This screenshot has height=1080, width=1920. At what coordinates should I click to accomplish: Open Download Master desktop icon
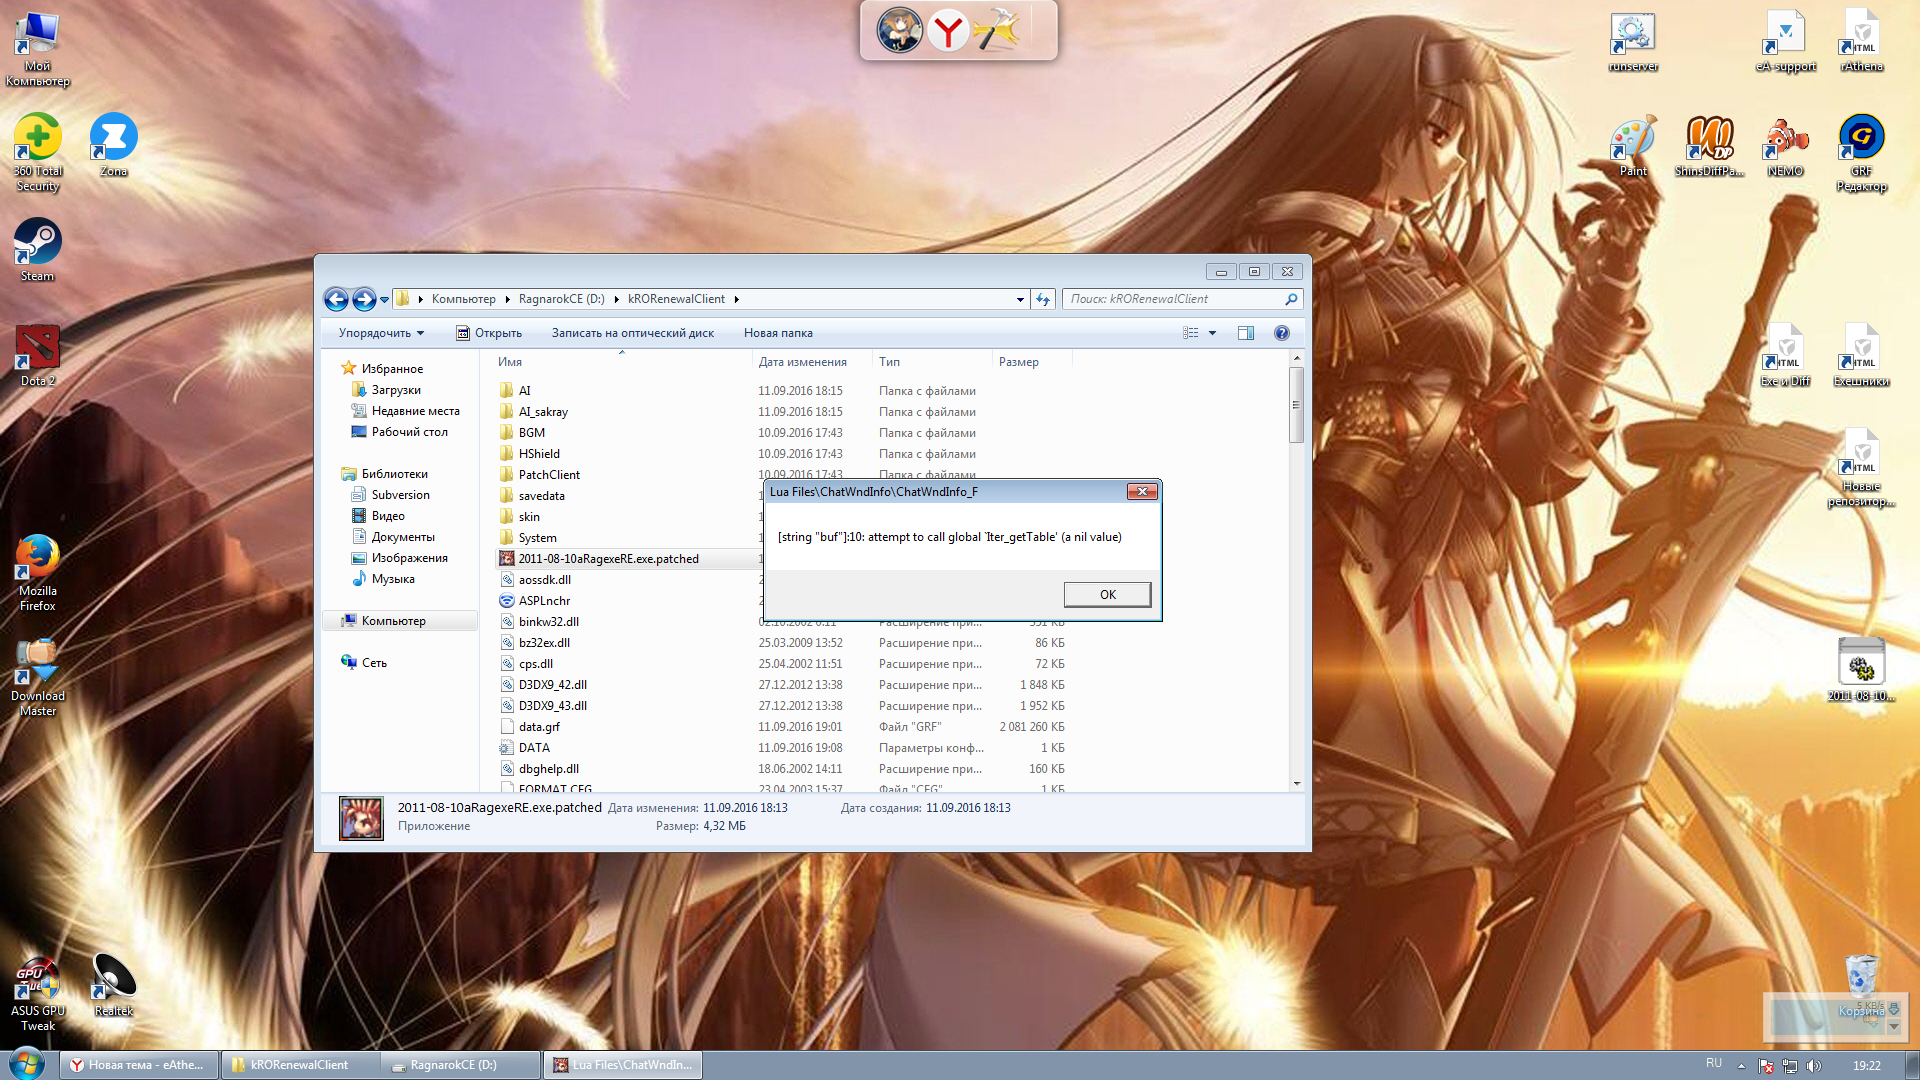click(37, 678)
